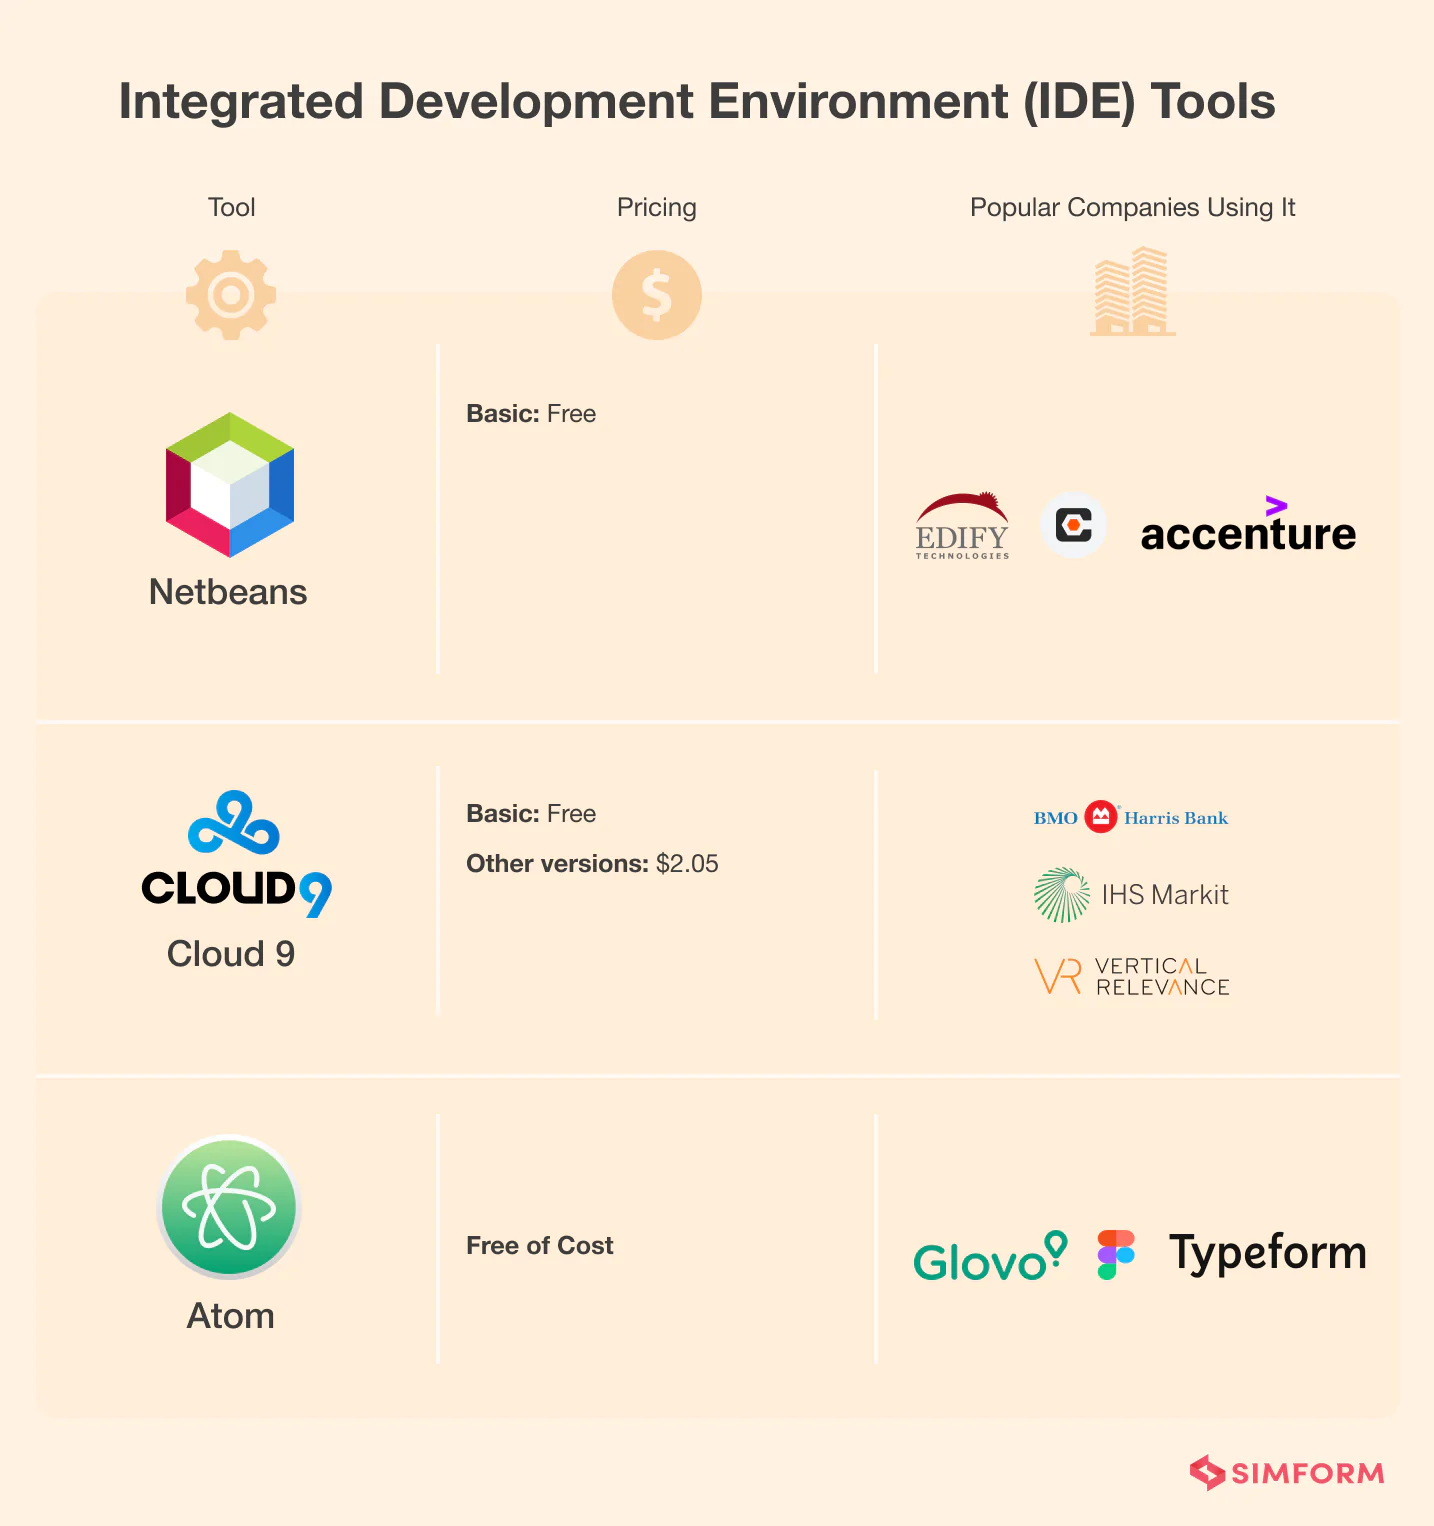Click the Edify Technologies logo
The height and width of the screenshot is (1526, 1434).
coord(961,527)
